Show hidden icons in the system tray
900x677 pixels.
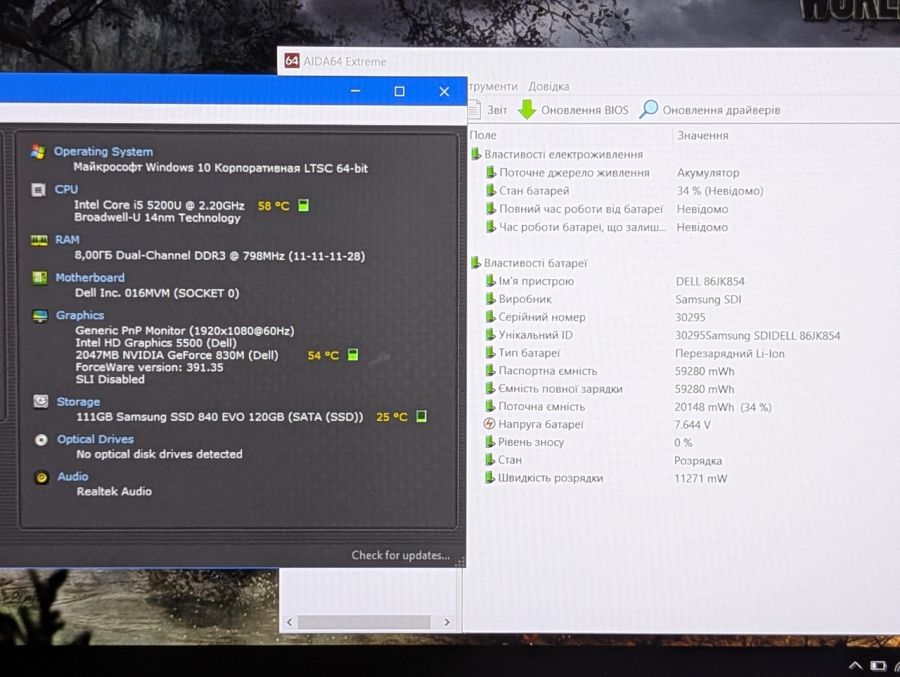(855, 666)
